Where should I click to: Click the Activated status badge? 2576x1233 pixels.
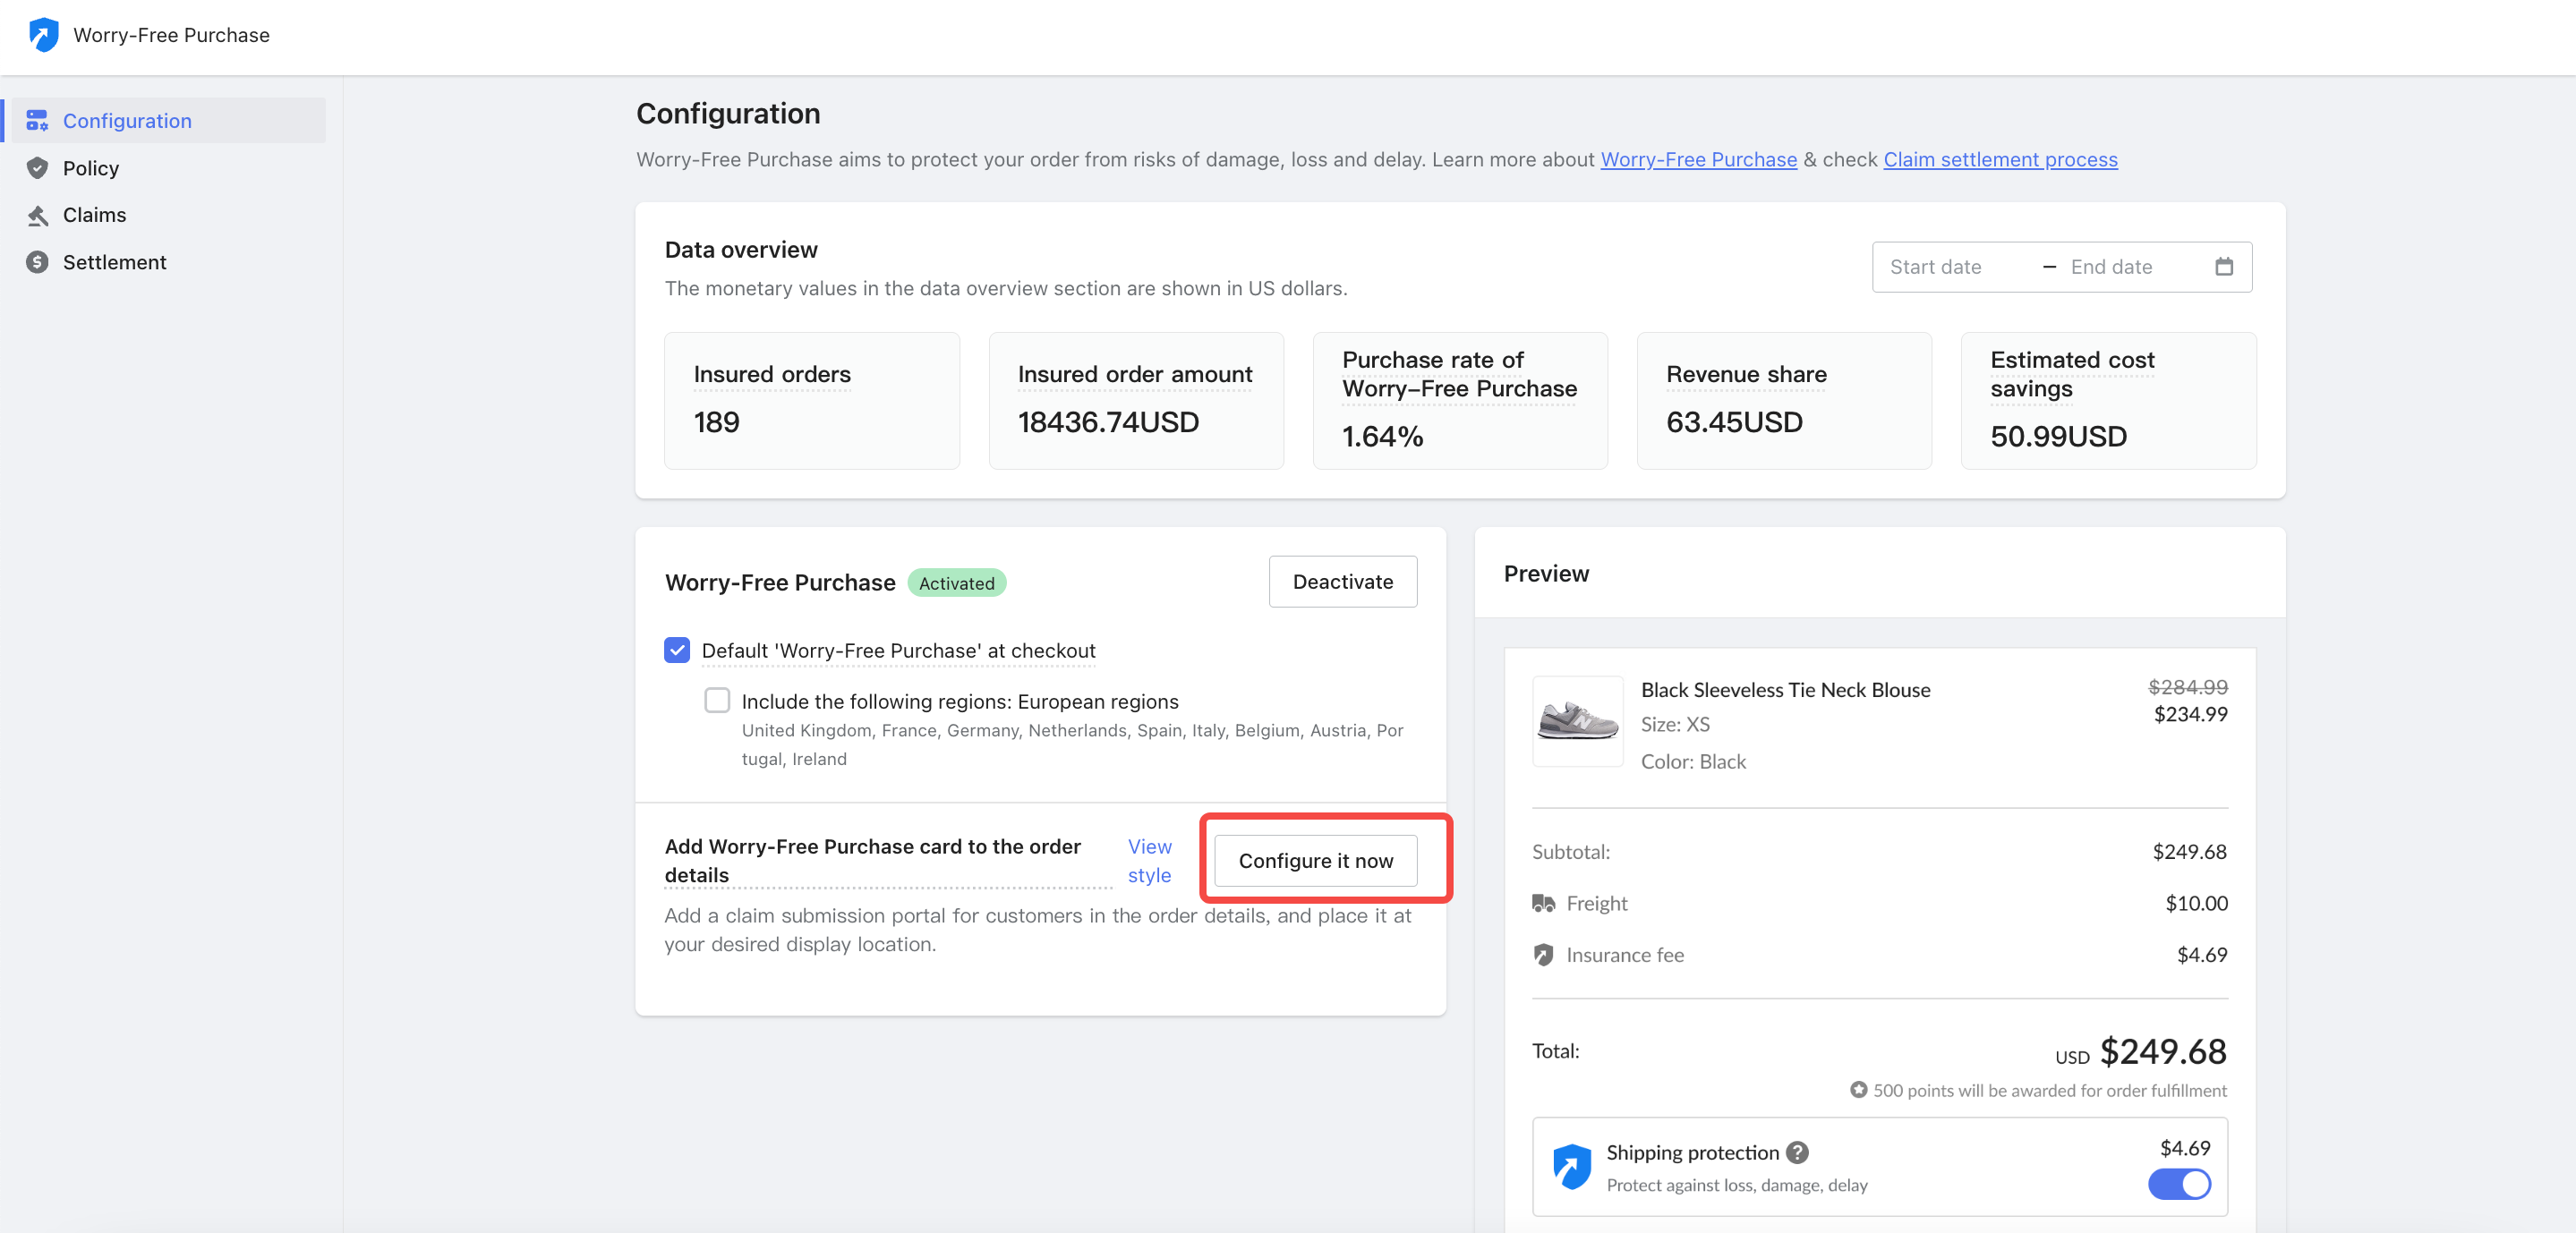coord(956,583)
